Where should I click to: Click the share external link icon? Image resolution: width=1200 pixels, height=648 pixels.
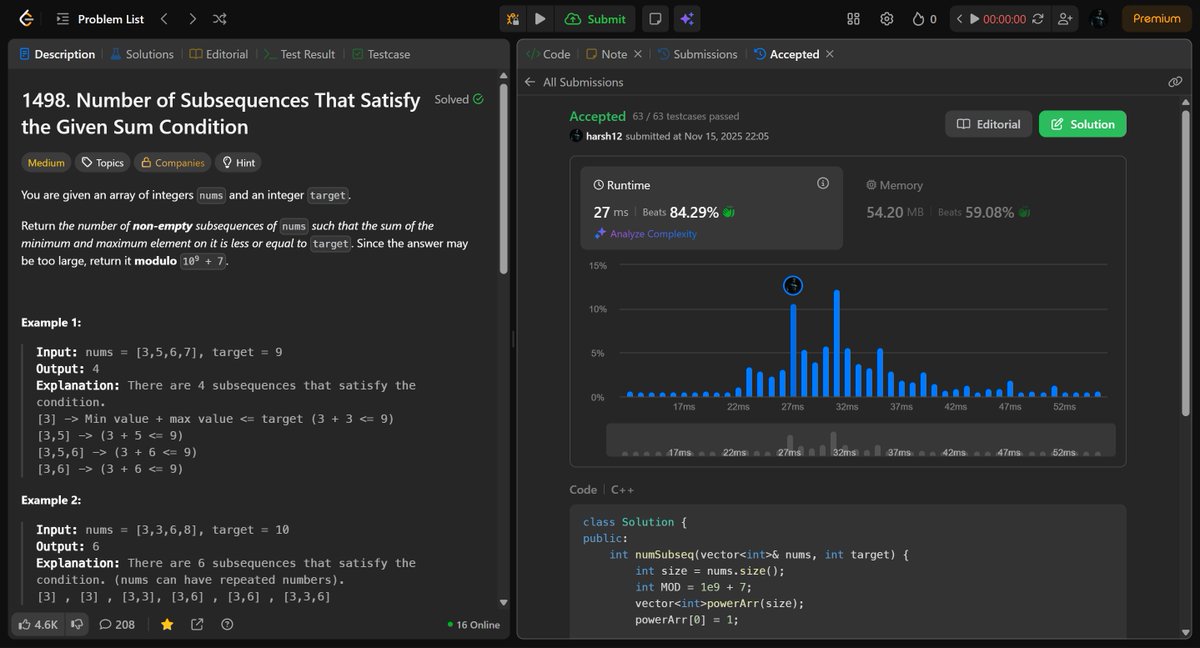click(x=197, y=624)
